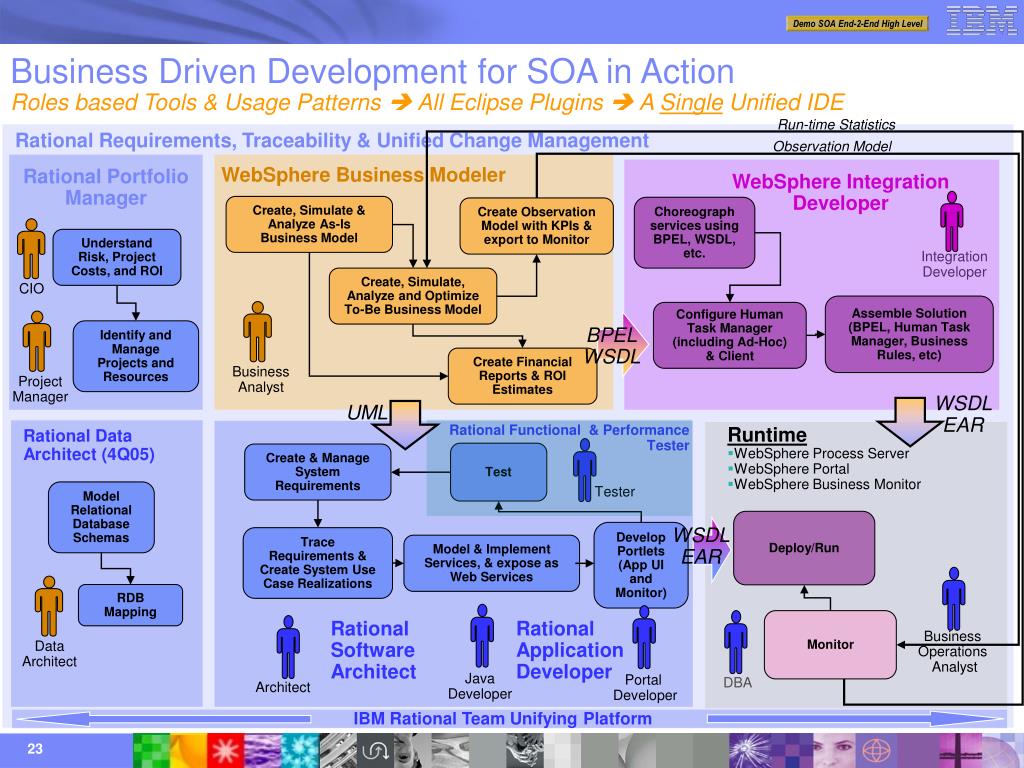Viewport: 1024px width, 768px height.
Task: Click Configure Human Task Manager box
Action: pyautogui.click(x=729, y=335)
